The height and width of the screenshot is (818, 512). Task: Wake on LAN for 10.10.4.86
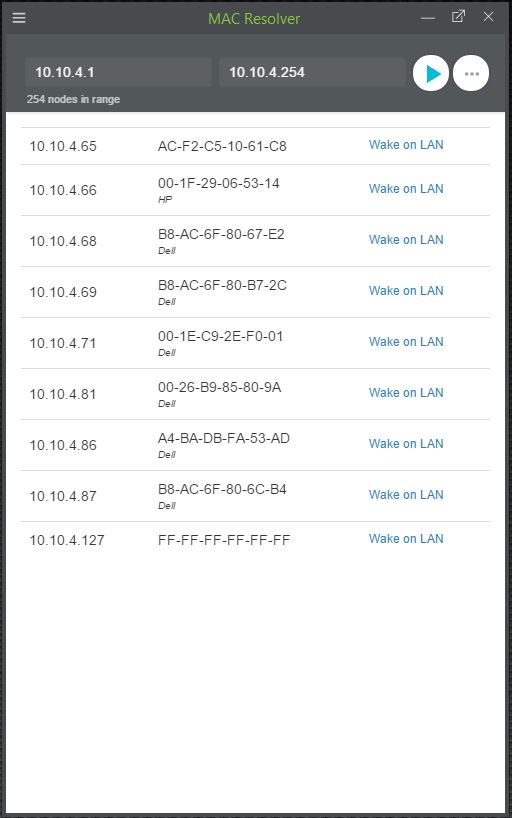click(406, 443)
